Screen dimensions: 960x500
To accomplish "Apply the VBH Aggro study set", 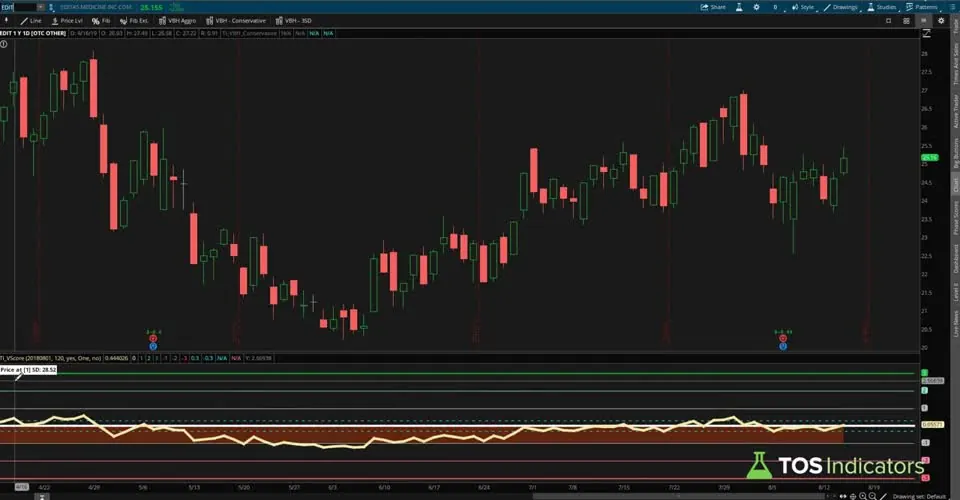I will pos(177,20).
